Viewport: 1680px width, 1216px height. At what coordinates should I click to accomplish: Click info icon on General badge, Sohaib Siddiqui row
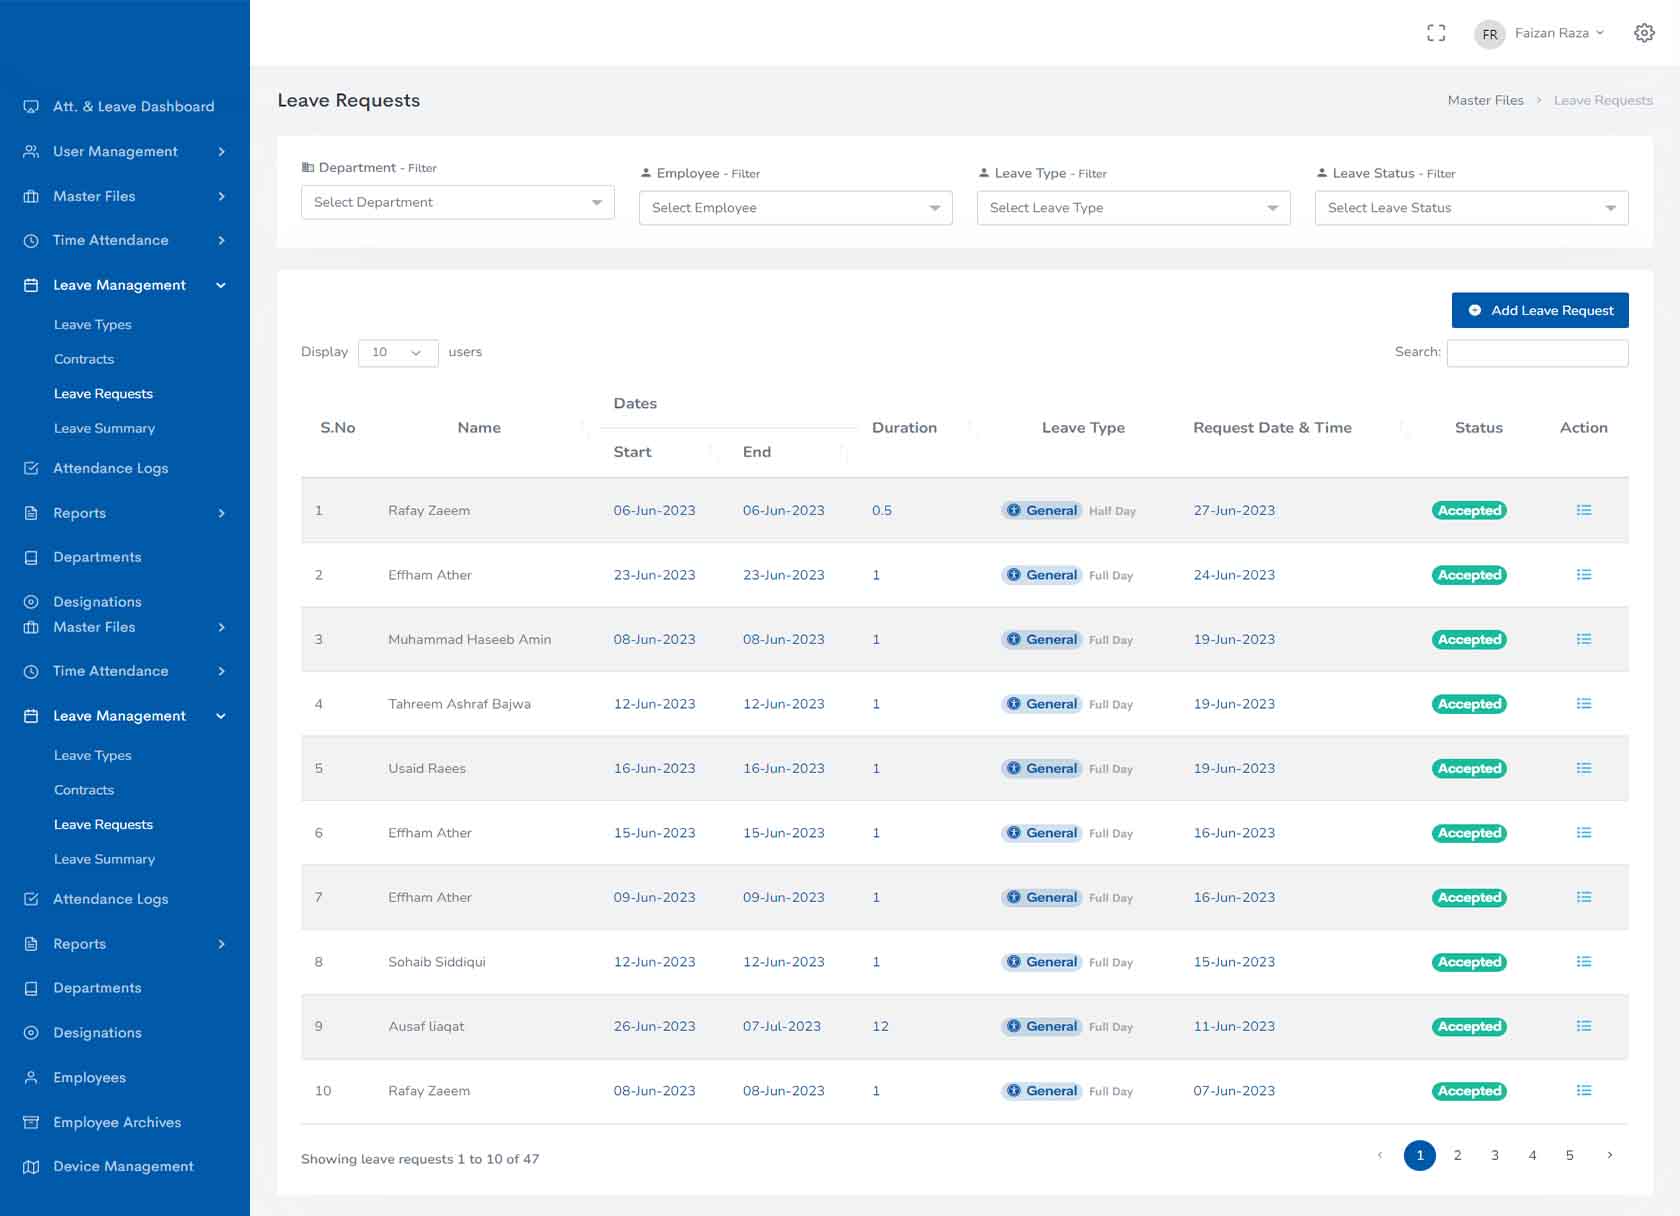point(1014,962)
